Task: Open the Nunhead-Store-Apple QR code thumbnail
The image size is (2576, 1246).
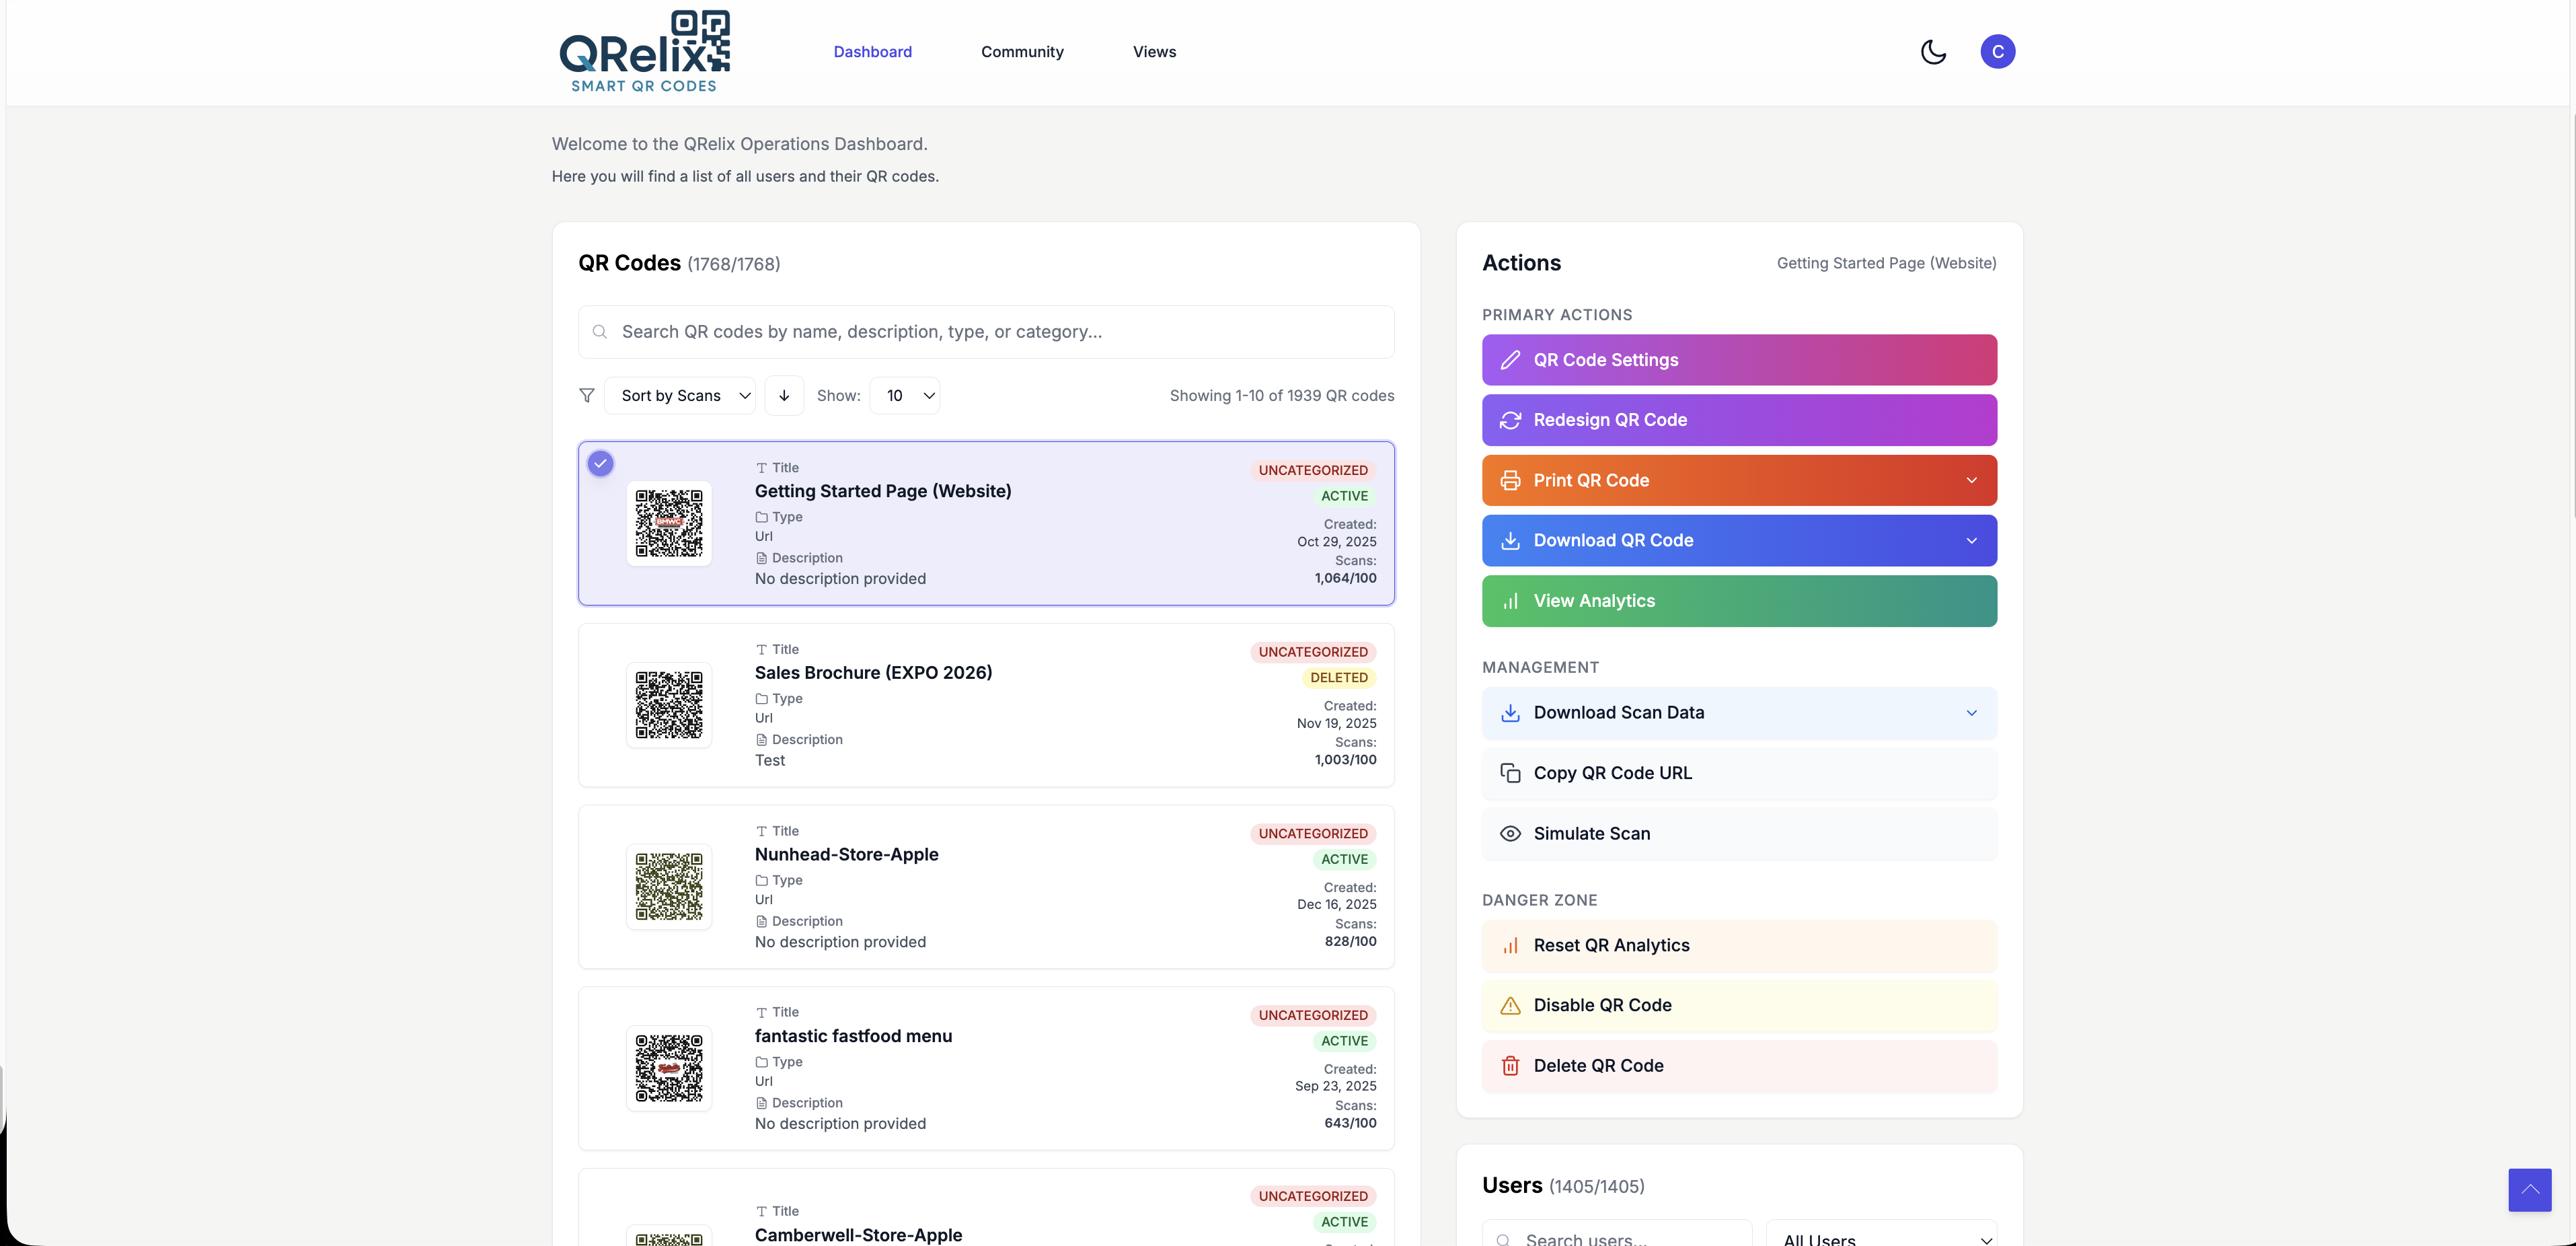Action: tap(668, 886)
